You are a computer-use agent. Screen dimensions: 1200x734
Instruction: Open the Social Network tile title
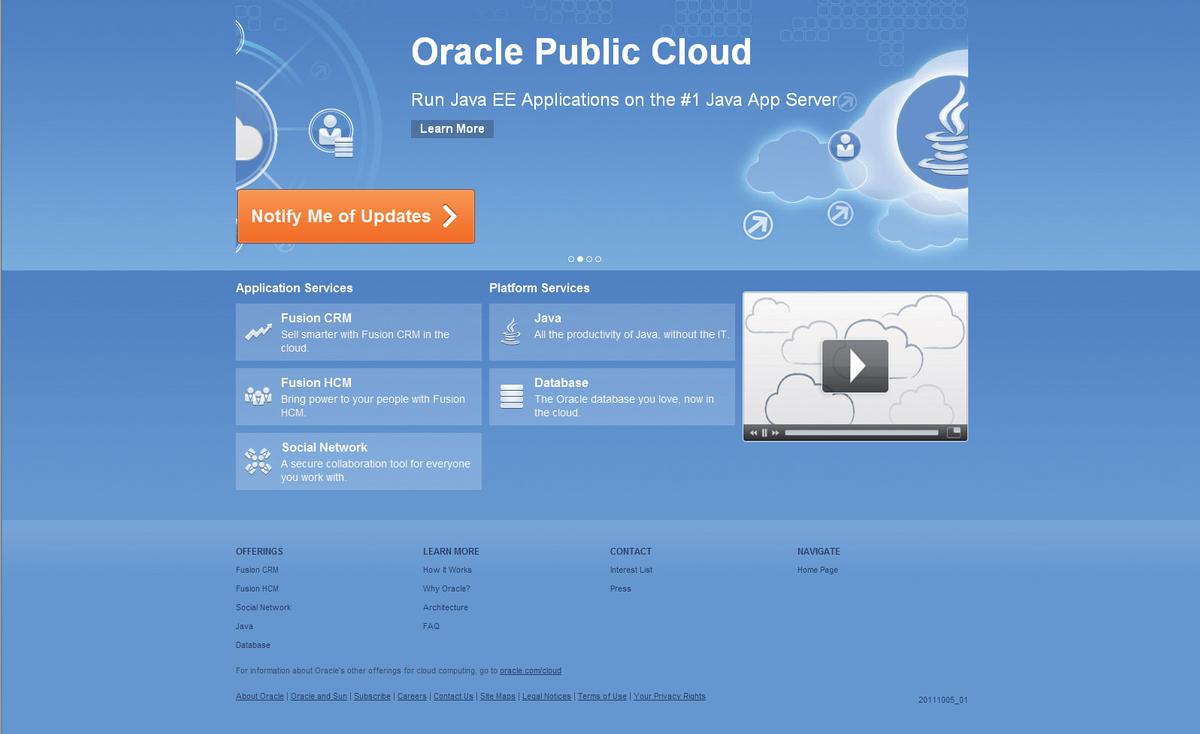pos(324,447)
